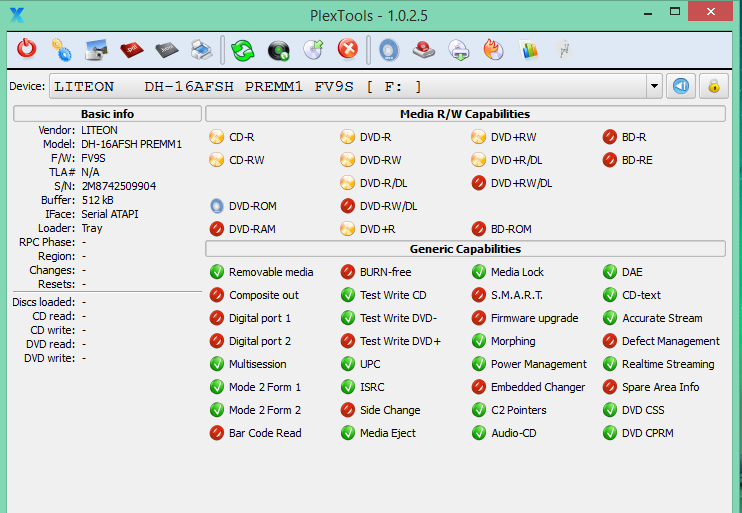Click the grayed-out pi icon in the toolbar
The image size is (742, 513).
(564, 50)
